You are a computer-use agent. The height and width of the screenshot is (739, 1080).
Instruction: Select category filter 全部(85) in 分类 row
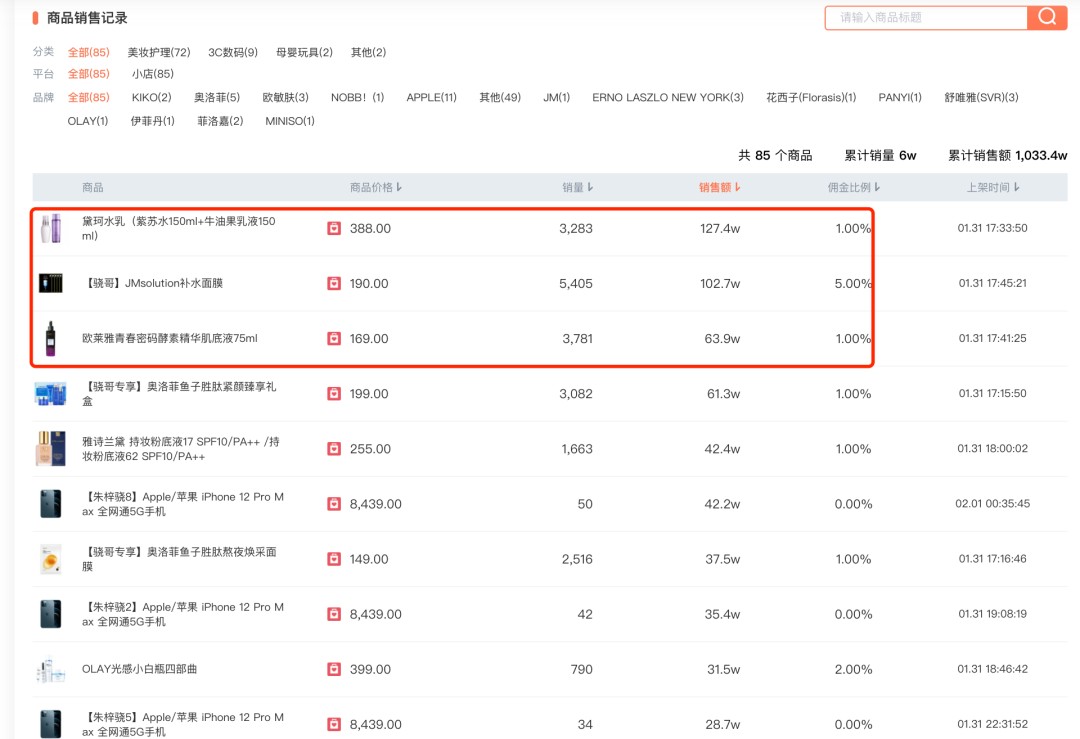coord(88,52)
